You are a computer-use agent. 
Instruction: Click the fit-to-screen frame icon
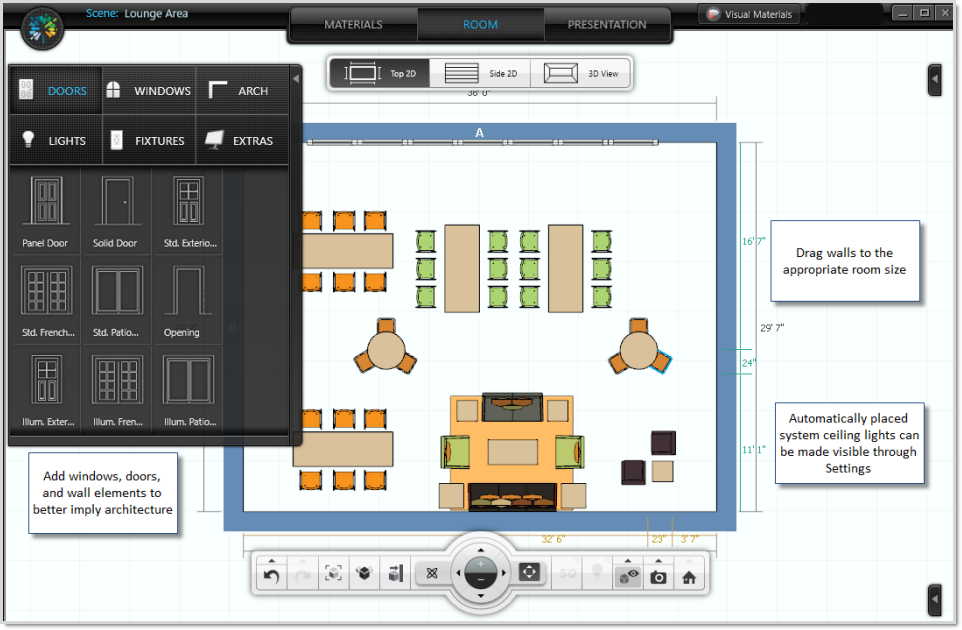click(333, 574)
